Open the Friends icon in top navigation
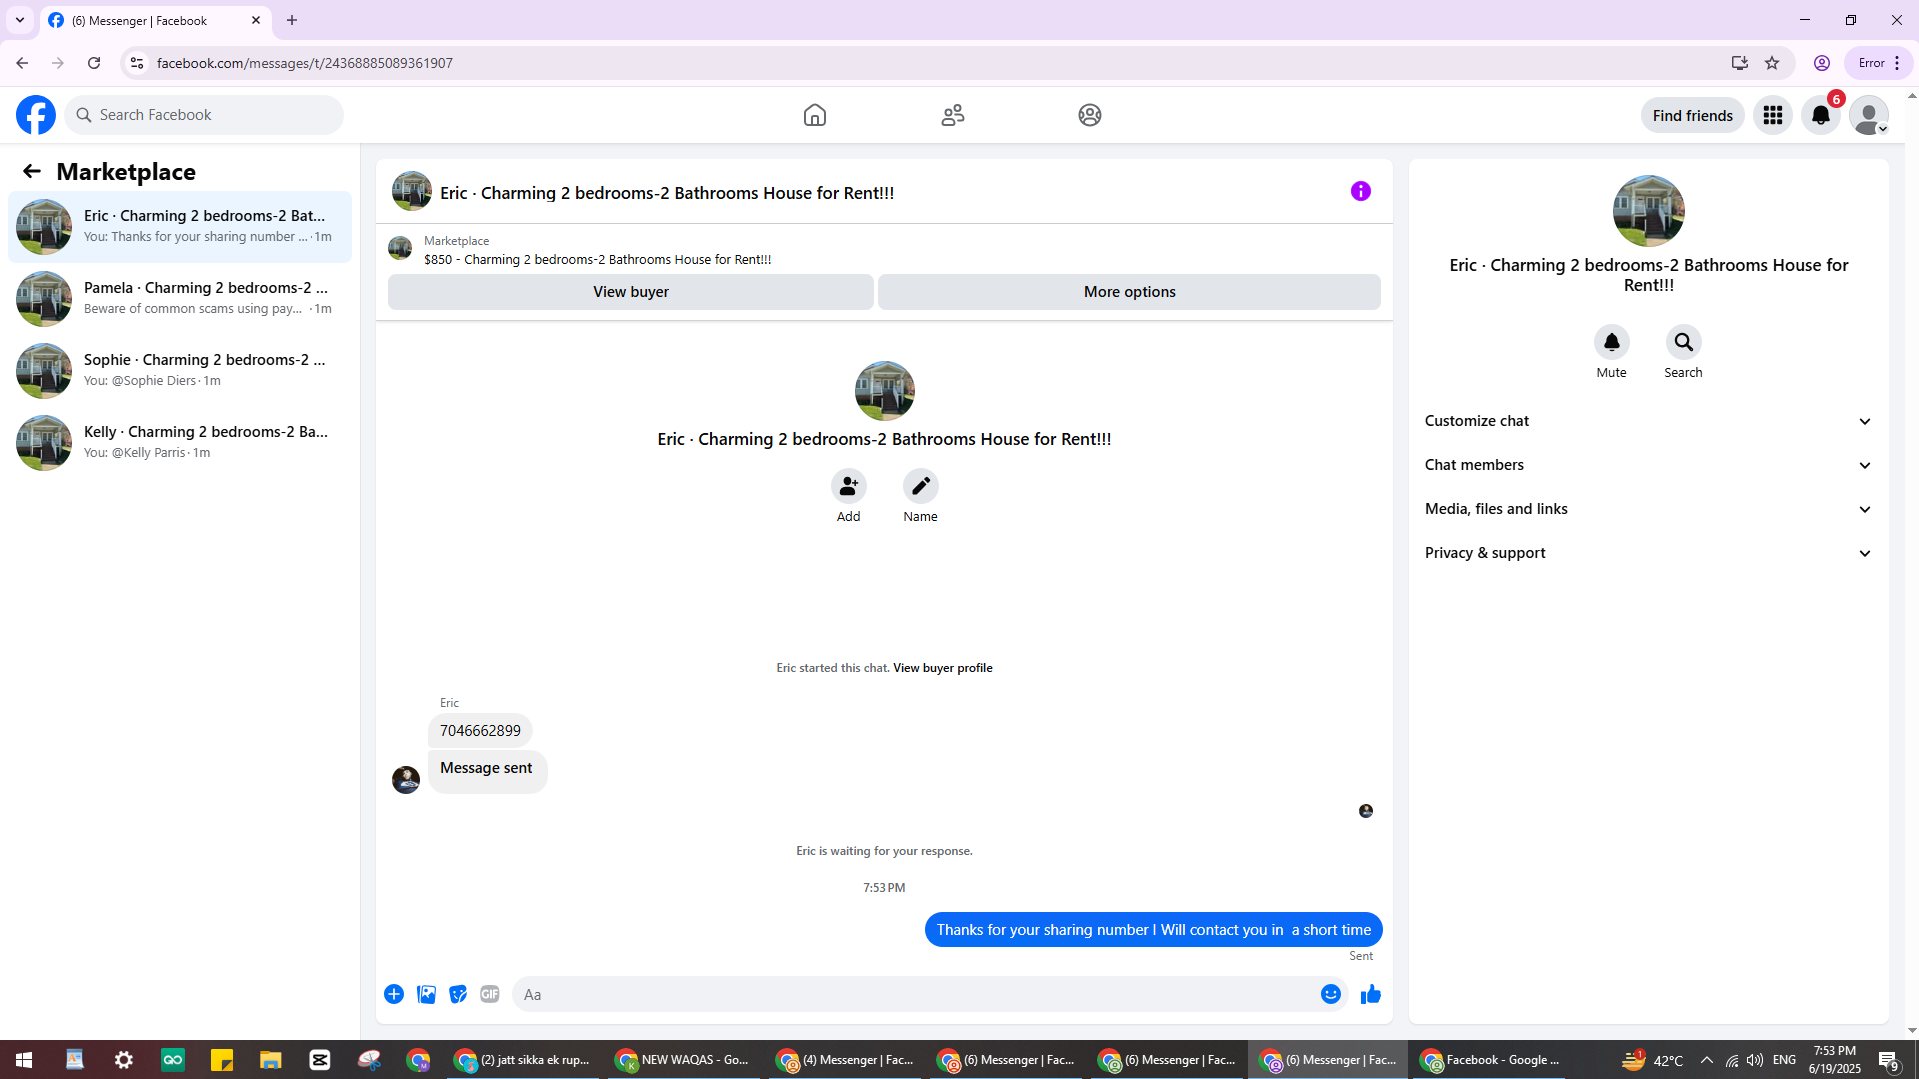The image size is (1919, 1079). point(953,115)
